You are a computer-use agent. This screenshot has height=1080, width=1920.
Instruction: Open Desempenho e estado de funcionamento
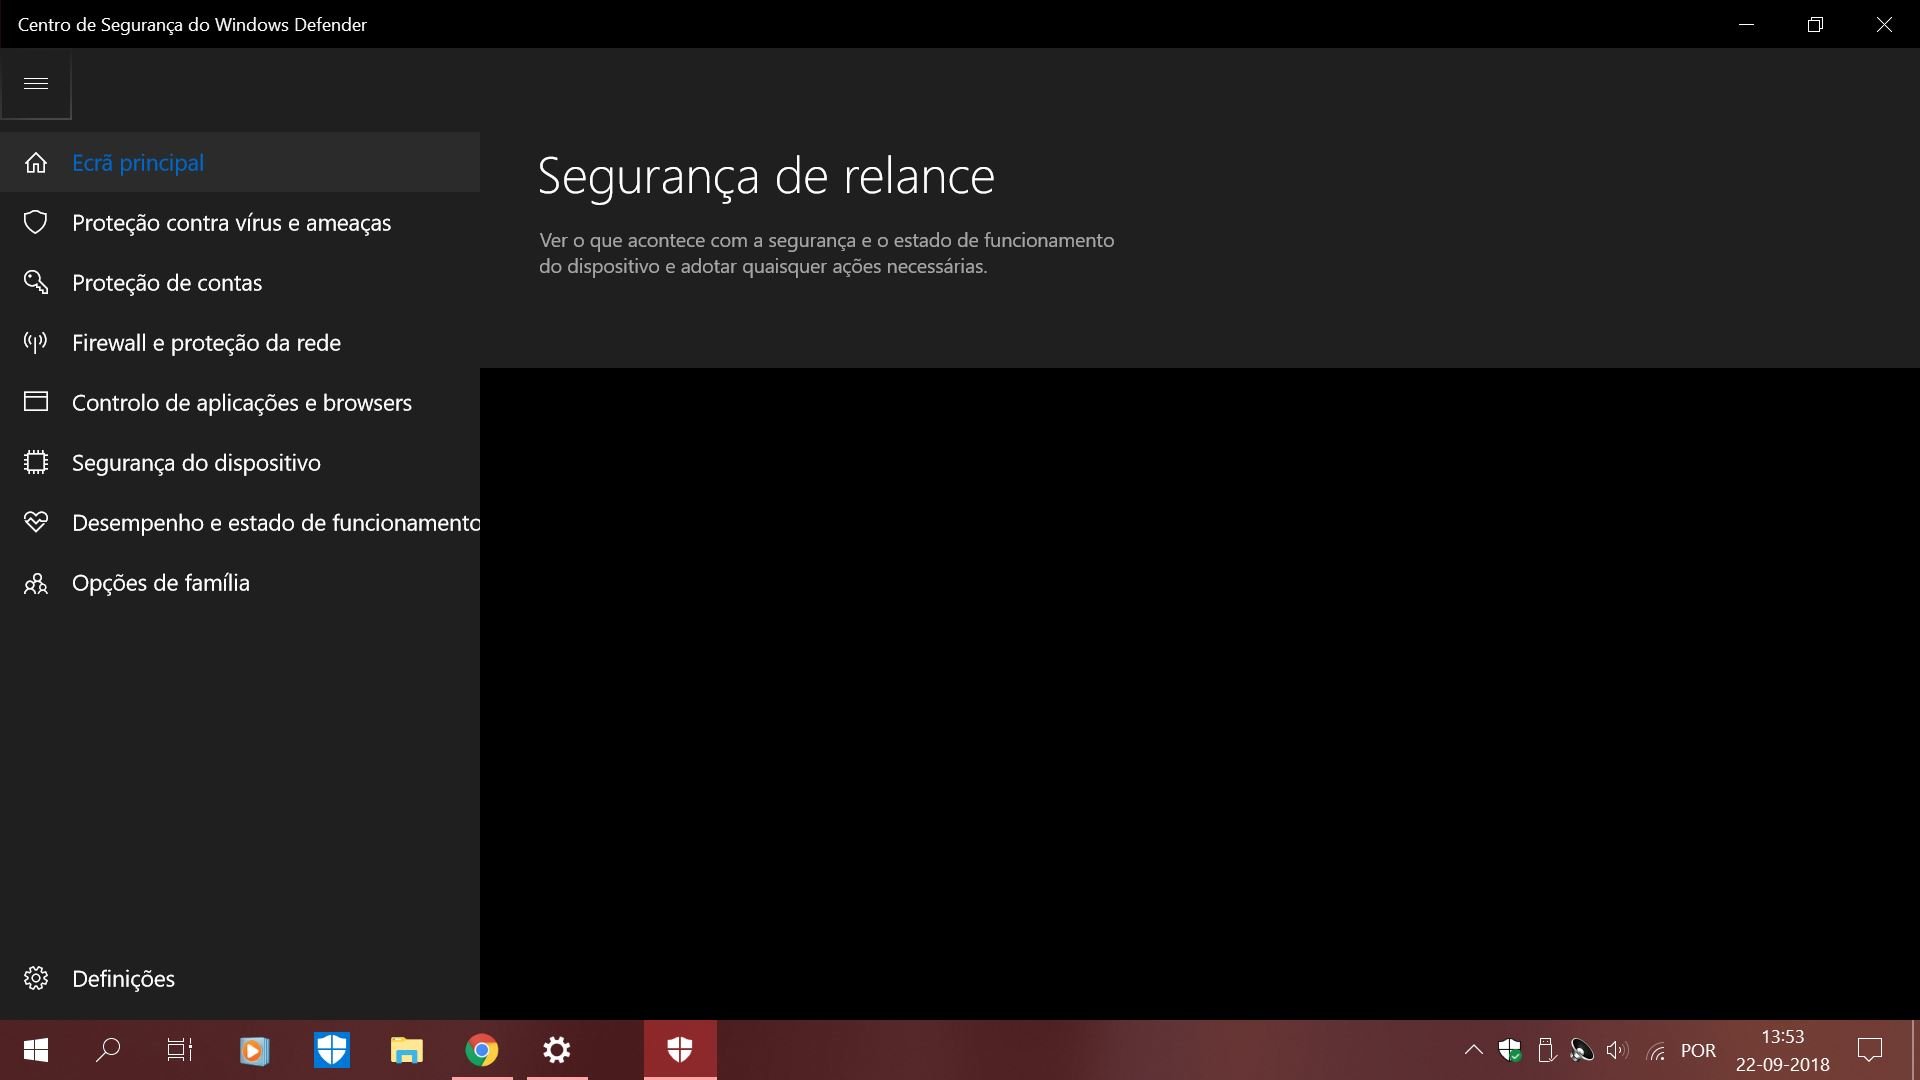tap(240, 523)
